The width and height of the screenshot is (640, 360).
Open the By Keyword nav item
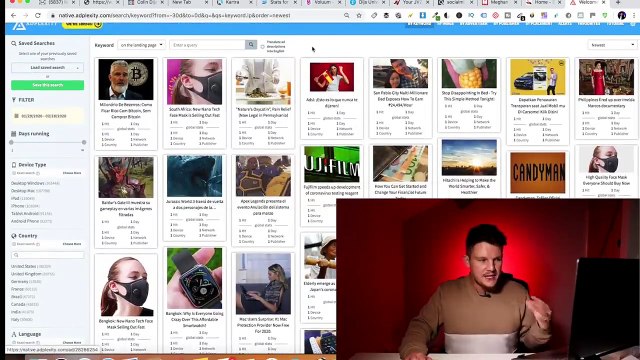tap(419, 24)
